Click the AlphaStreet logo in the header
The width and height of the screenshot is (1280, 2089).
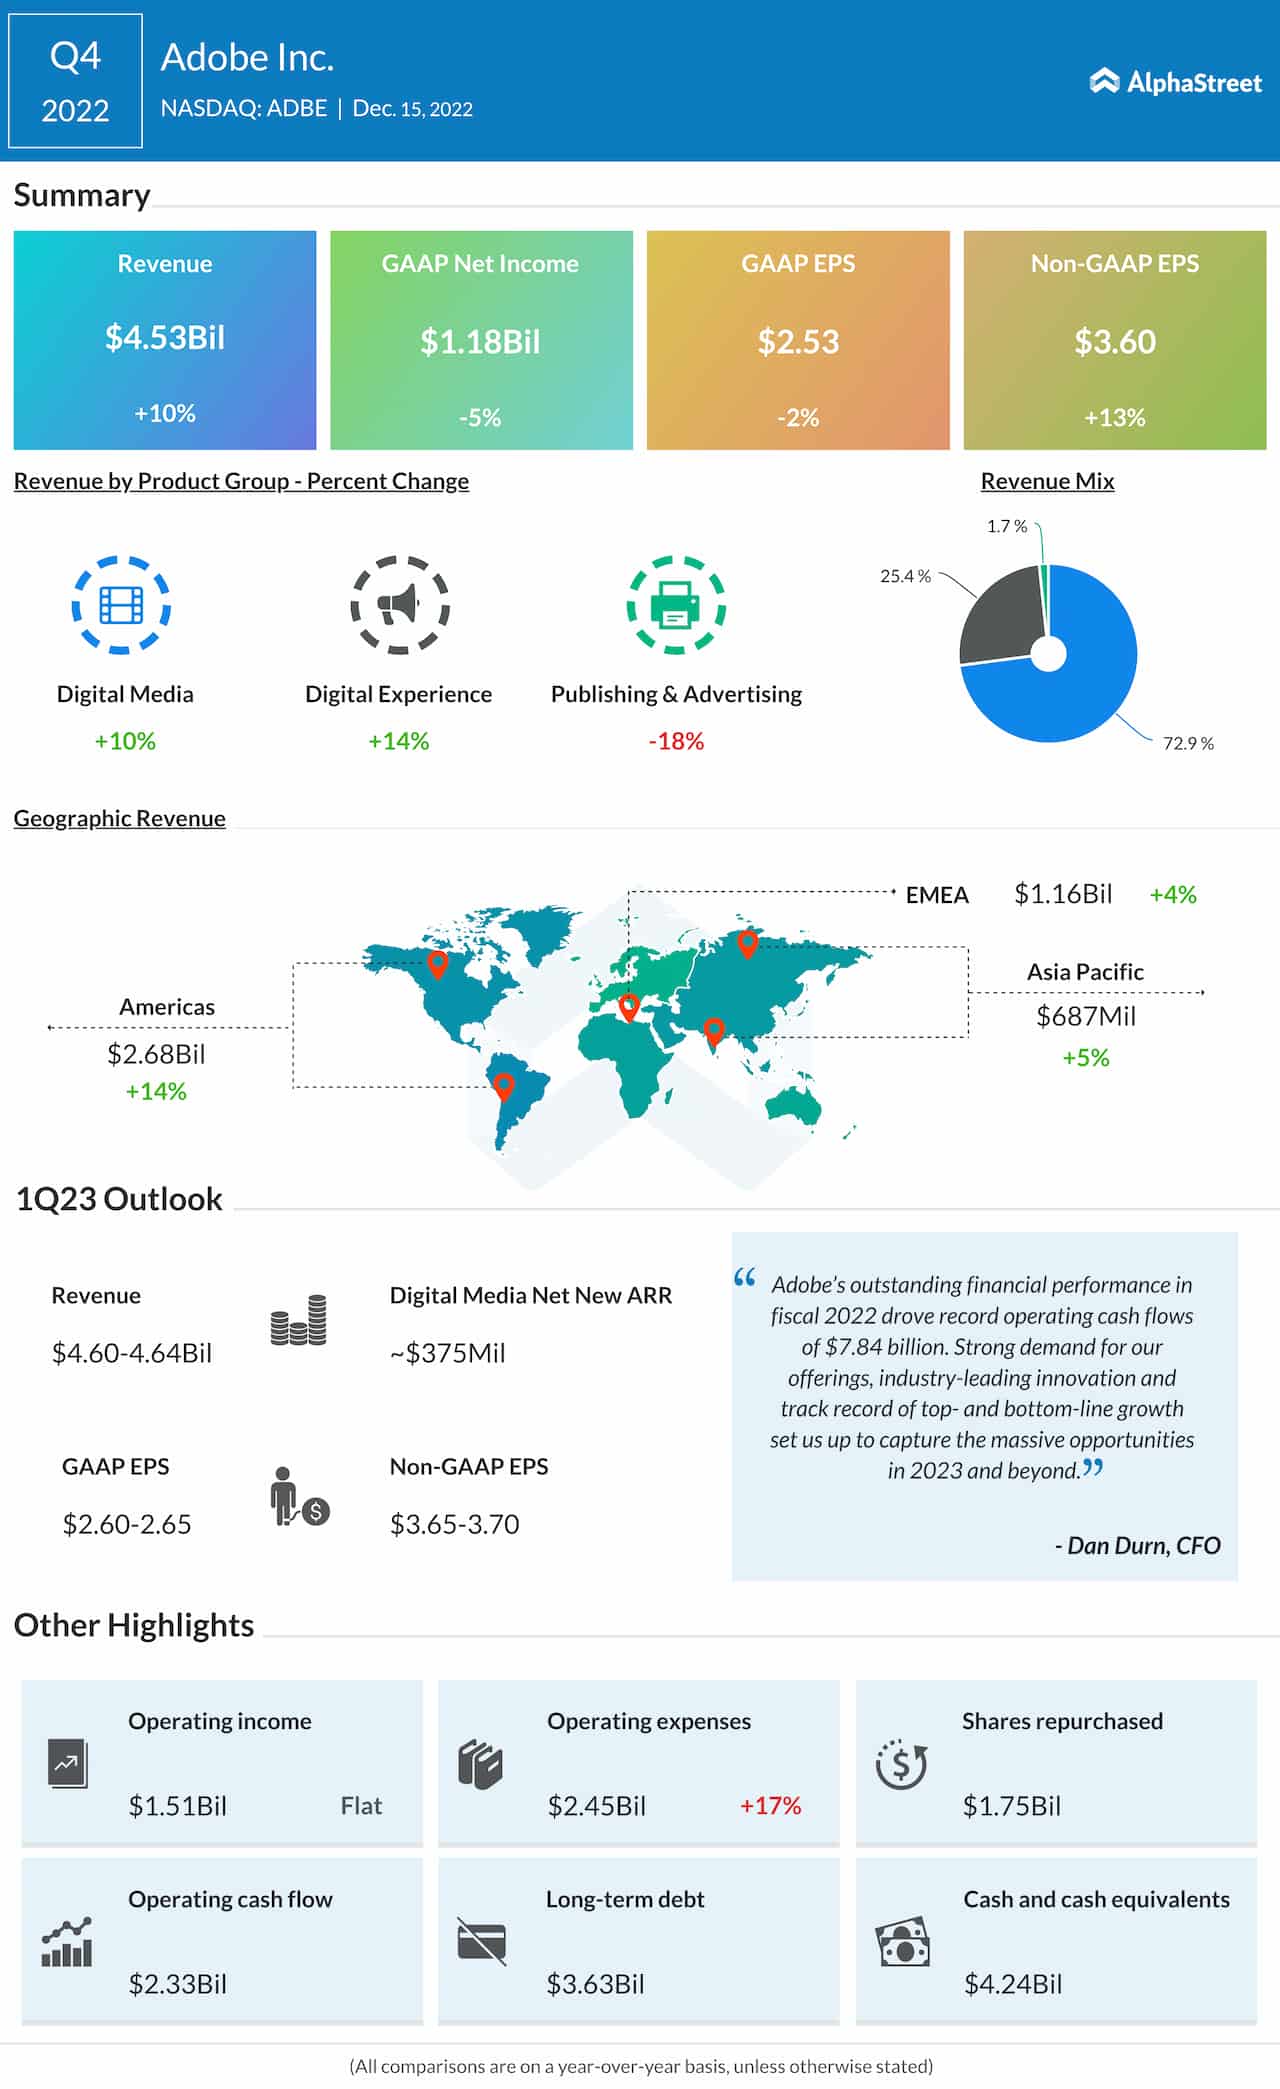(x=1175, y=82)
